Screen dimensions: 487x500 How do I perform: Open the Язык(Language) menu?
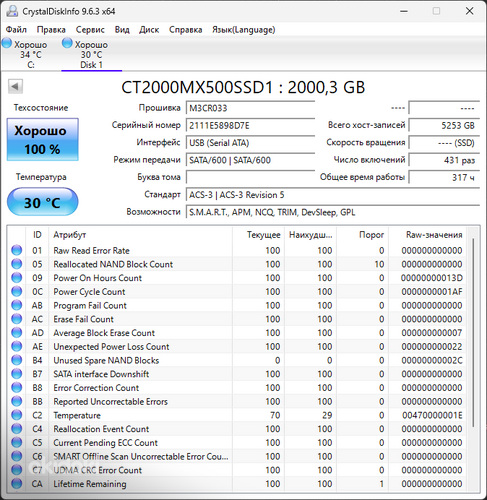coord(244,30)
